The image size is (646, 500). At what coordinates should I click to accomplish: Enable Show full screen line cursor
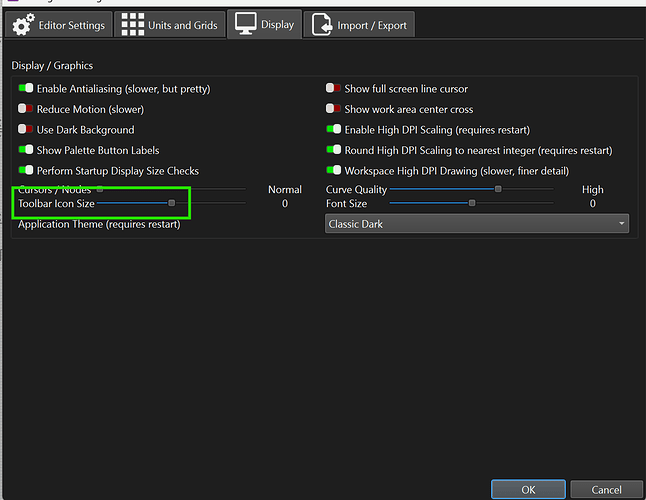pos(334,89)
